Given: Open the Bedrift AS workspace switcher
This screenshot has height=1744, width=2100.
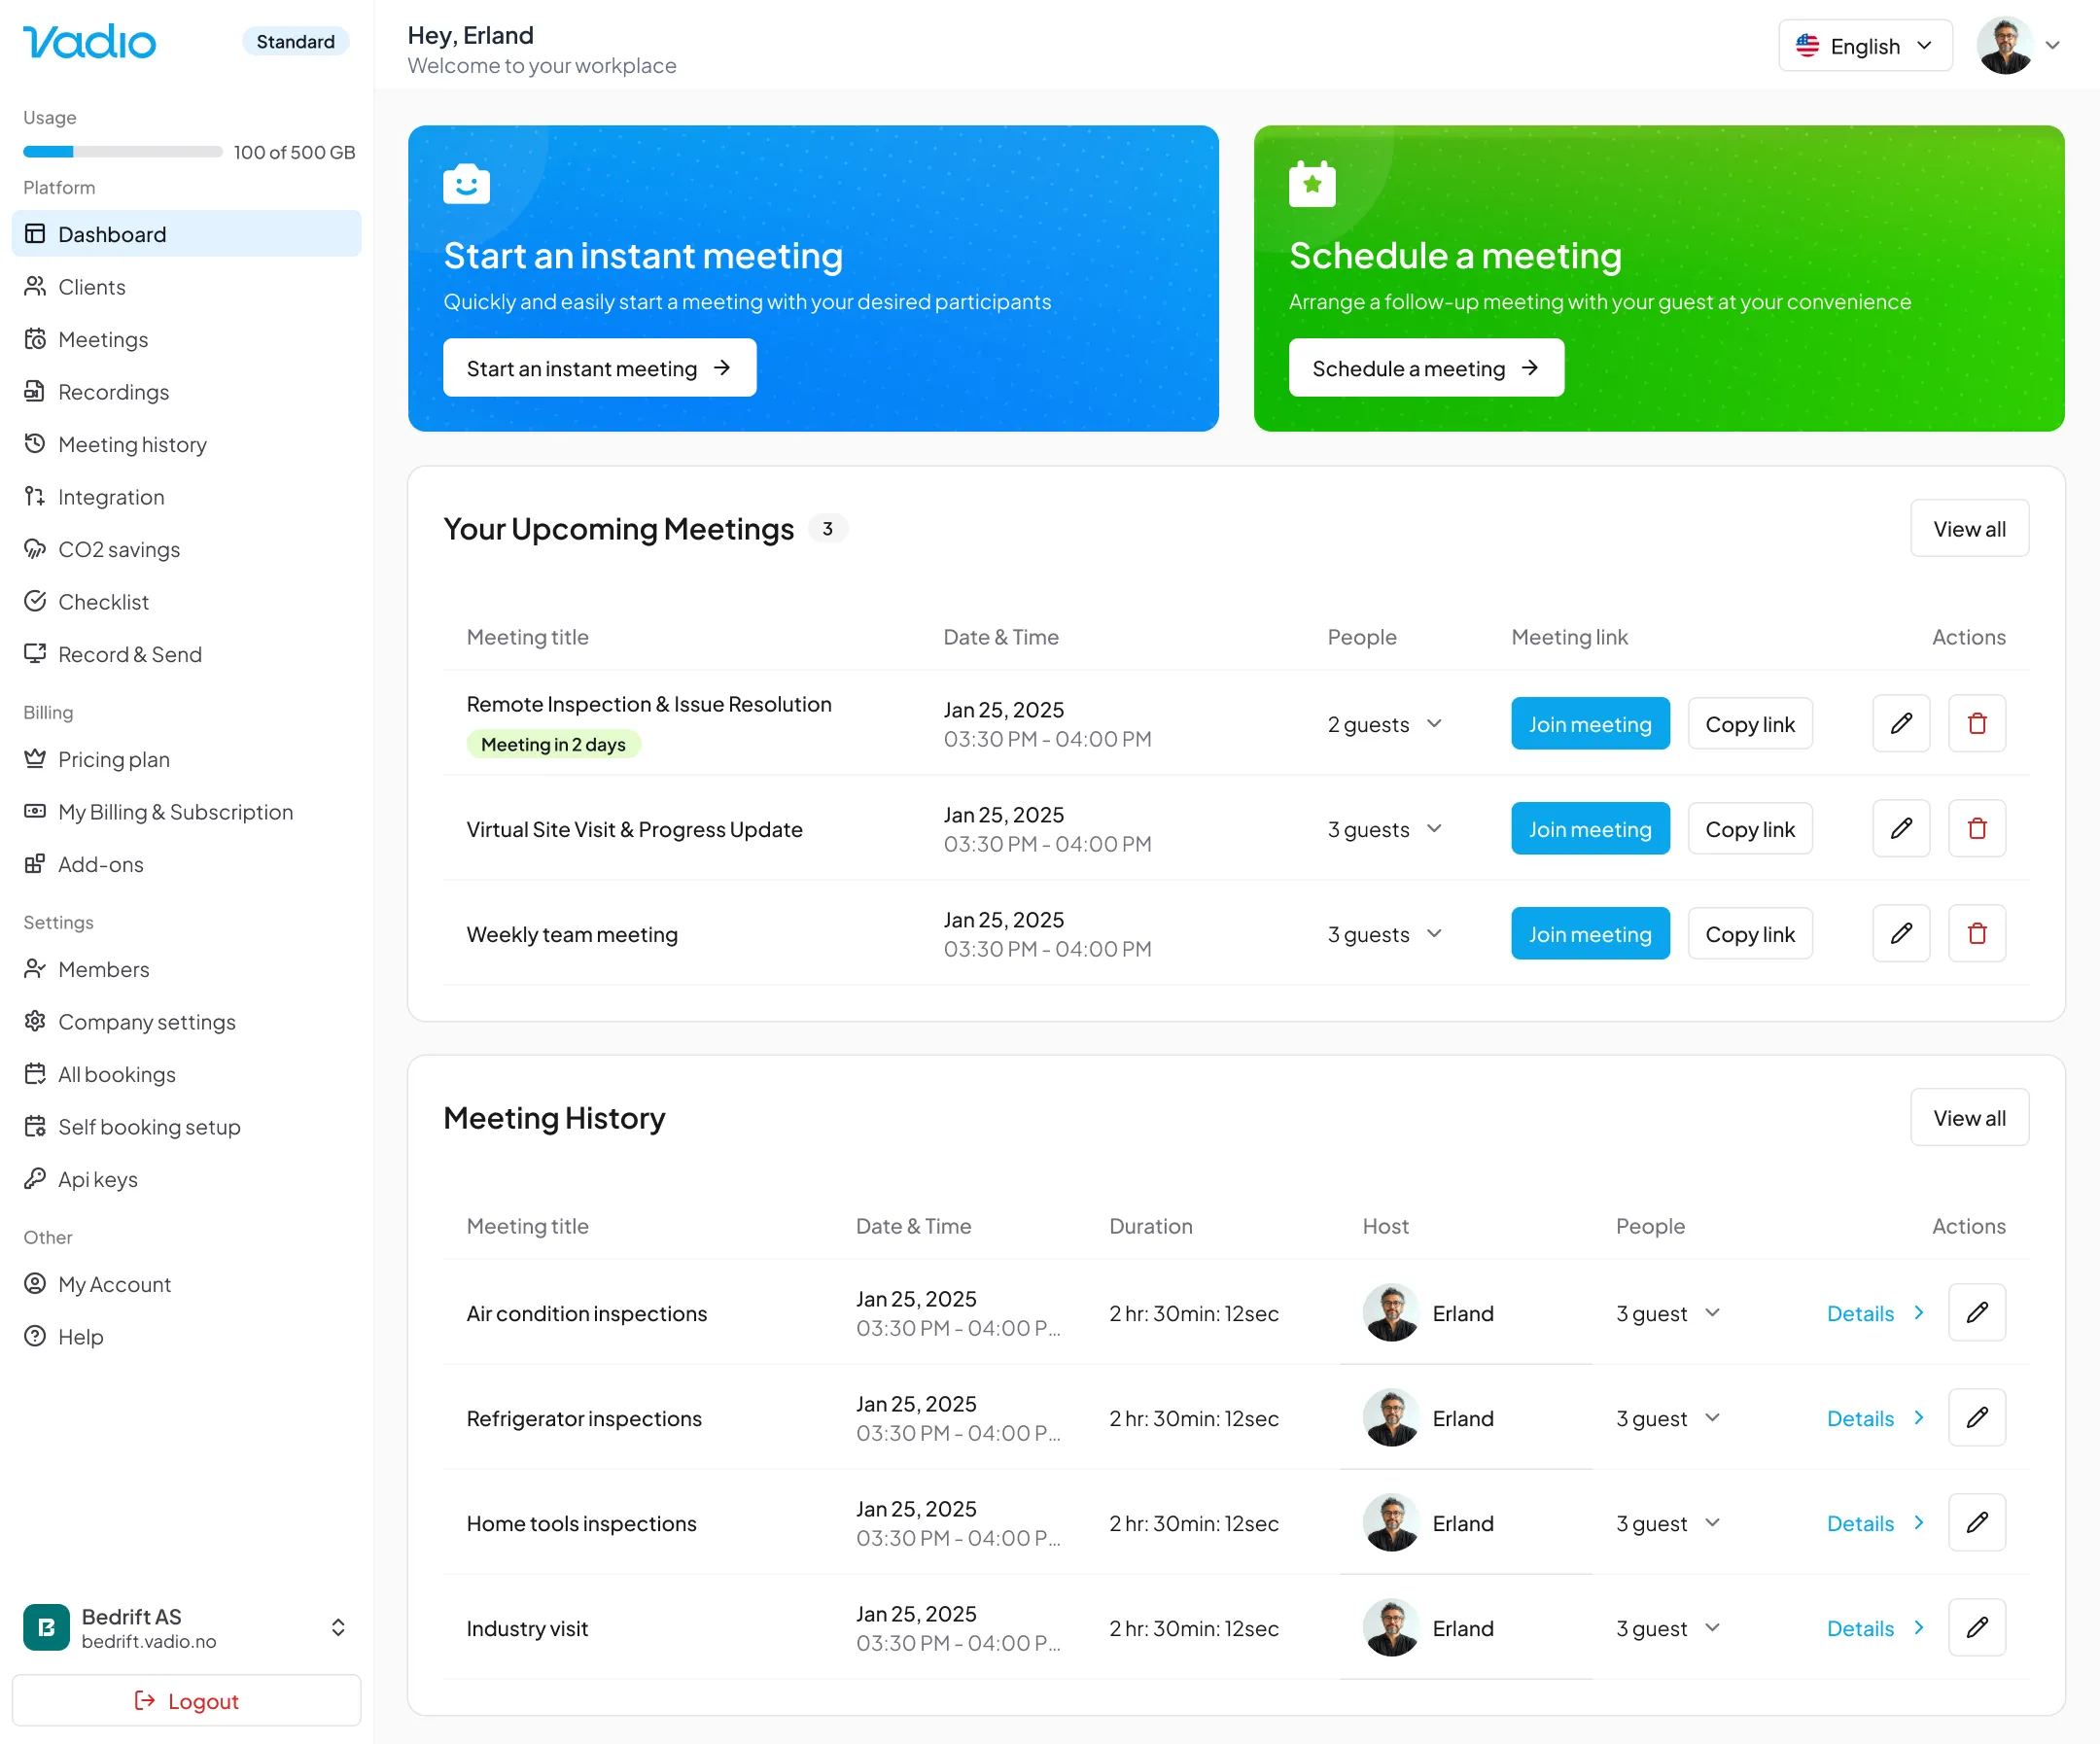Looking at the screenshot, I should (338, 1627).
